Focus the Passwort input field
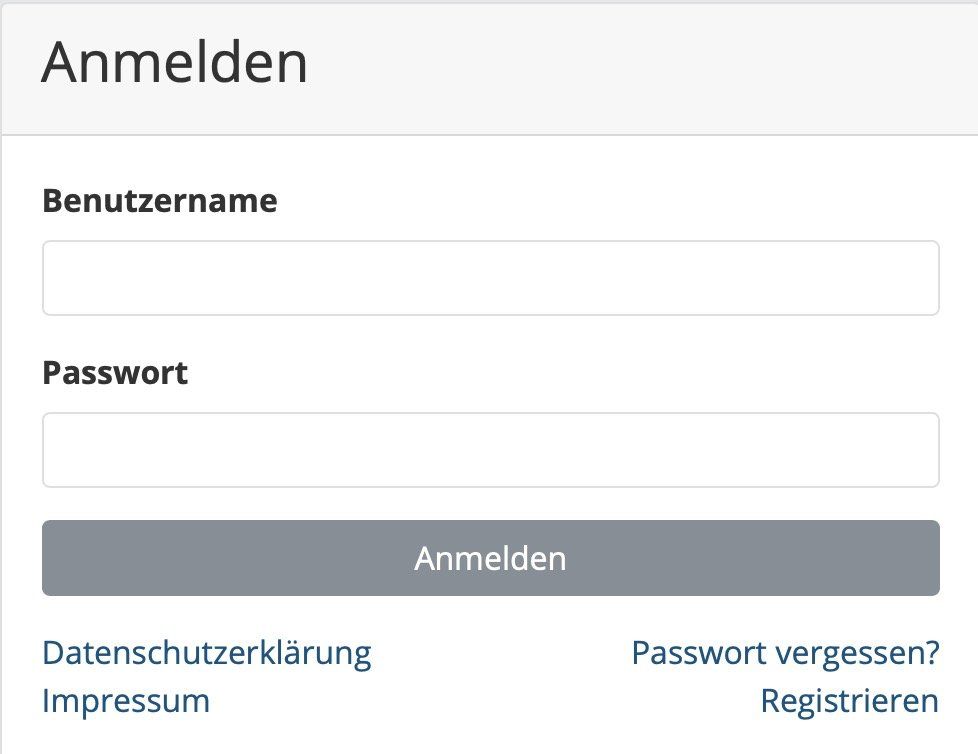This screenshot has height=754, width=978. point(490,450)
